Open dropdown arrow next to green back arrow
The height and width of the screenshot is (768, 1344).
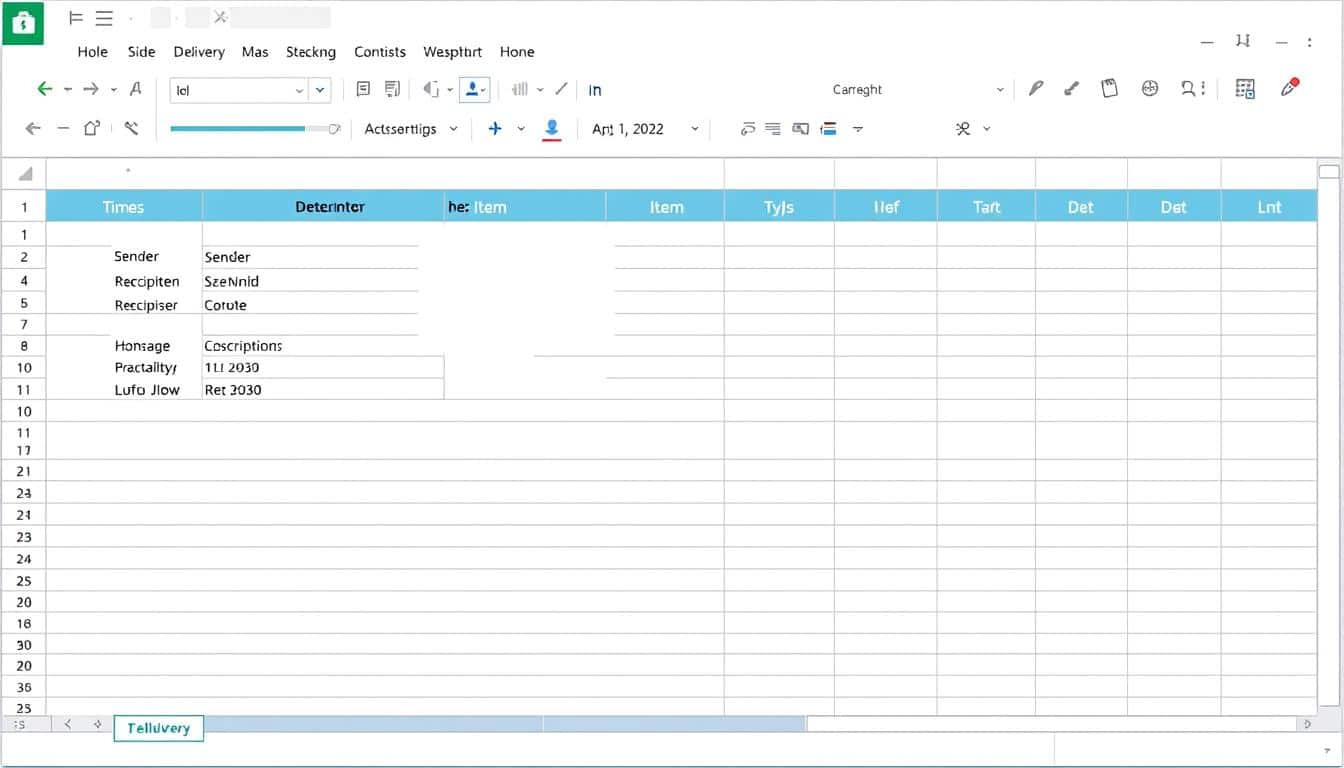pos(68,89)
